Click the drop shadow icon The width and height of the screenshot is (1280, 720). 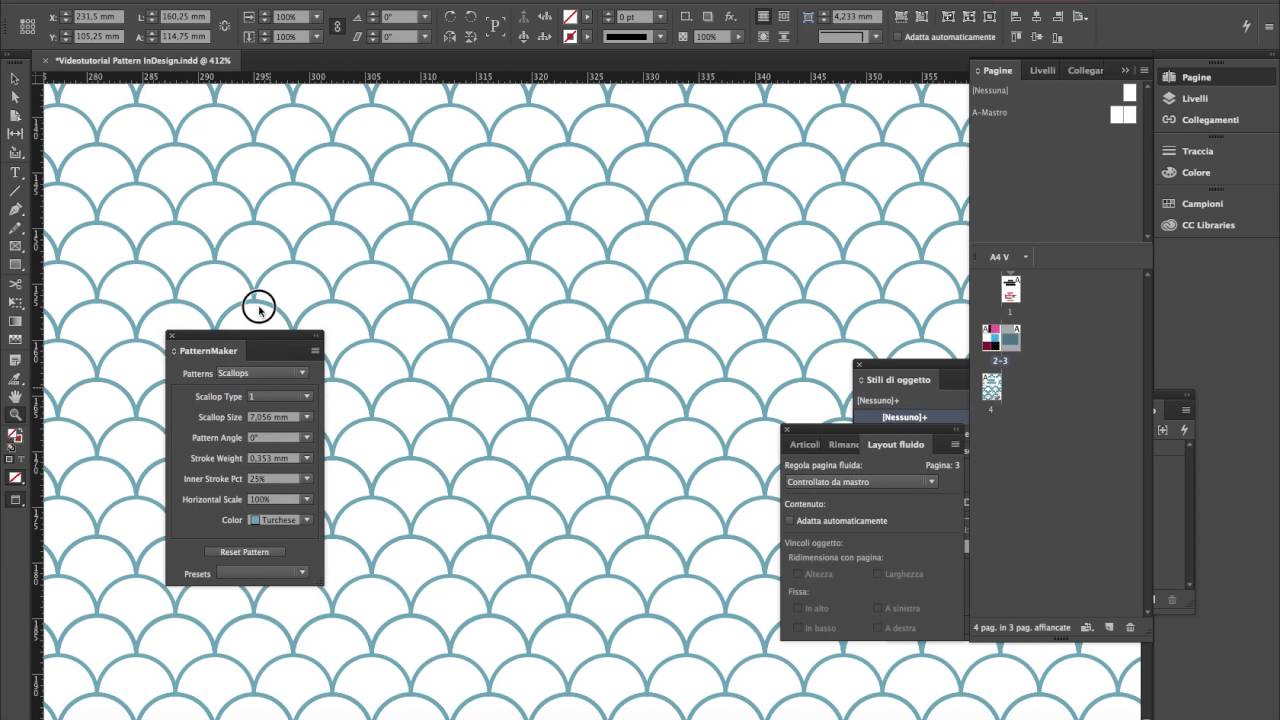708,17
